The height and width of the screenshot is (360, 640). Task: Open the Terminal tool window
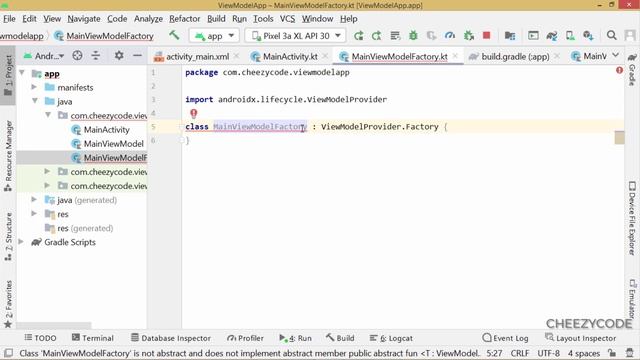coord(93,338)
